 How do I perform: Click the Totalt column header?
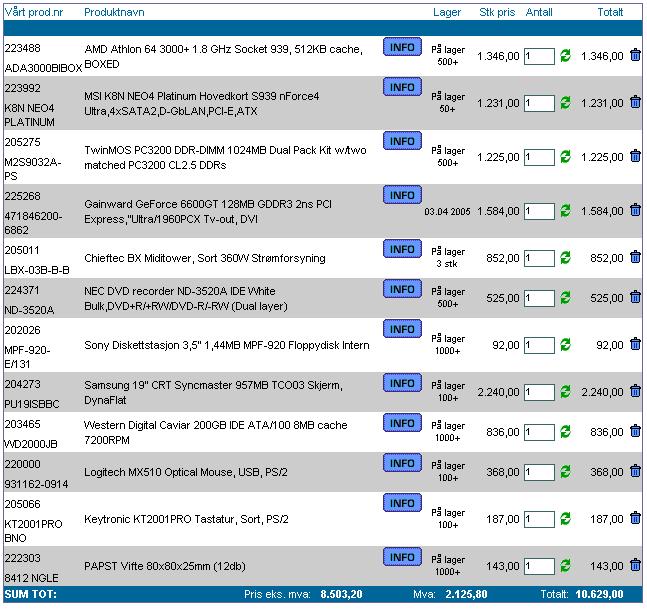coord(610,12)
